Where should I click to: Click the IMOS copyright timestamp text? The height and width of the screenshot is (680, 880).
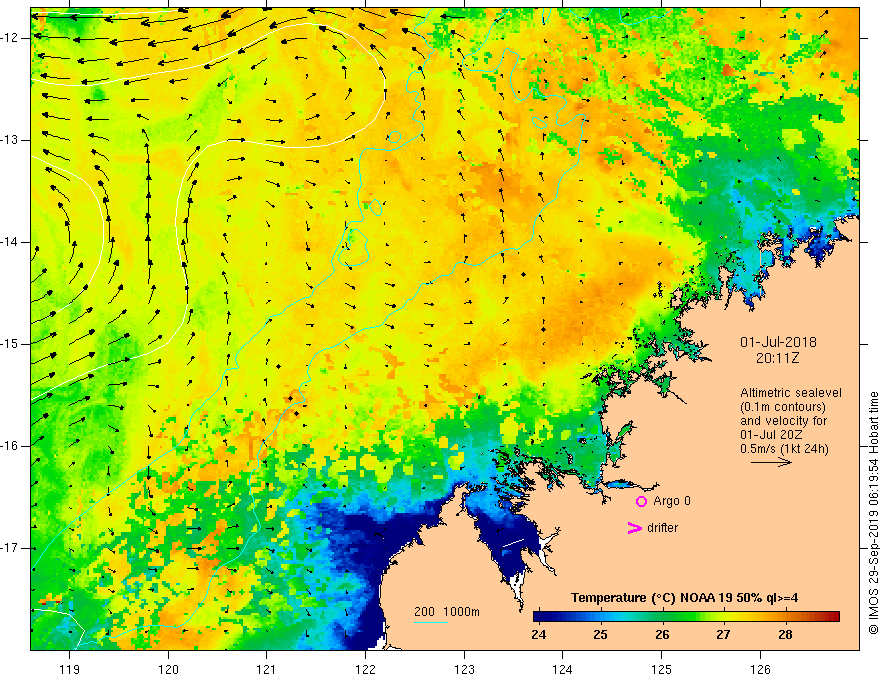[x=873, y=513]
